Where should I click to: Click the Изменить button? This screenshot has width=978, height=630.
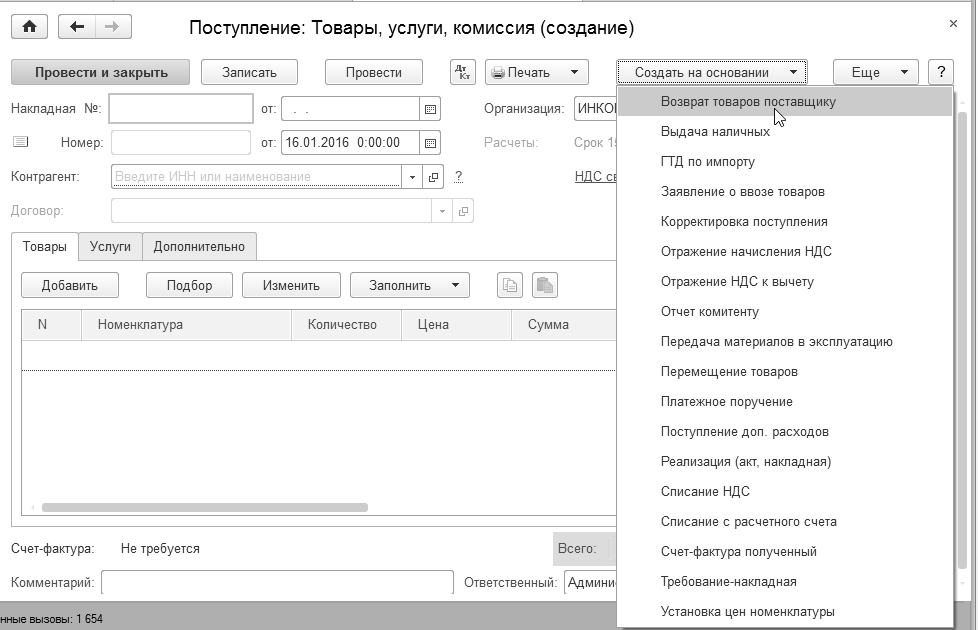click(291, 286)
